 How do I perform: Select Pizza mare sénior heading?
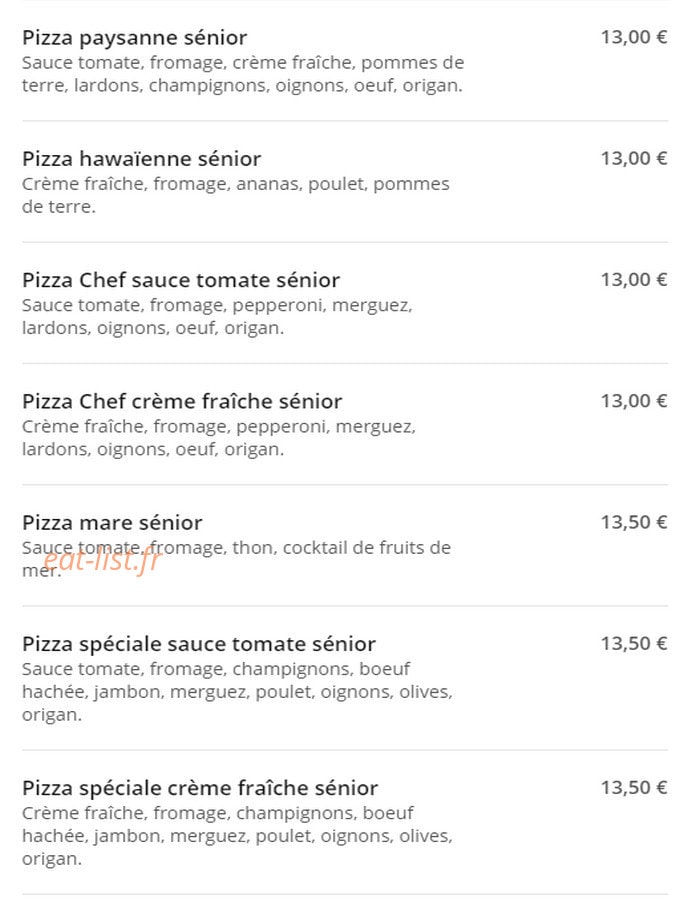point(112,523)
